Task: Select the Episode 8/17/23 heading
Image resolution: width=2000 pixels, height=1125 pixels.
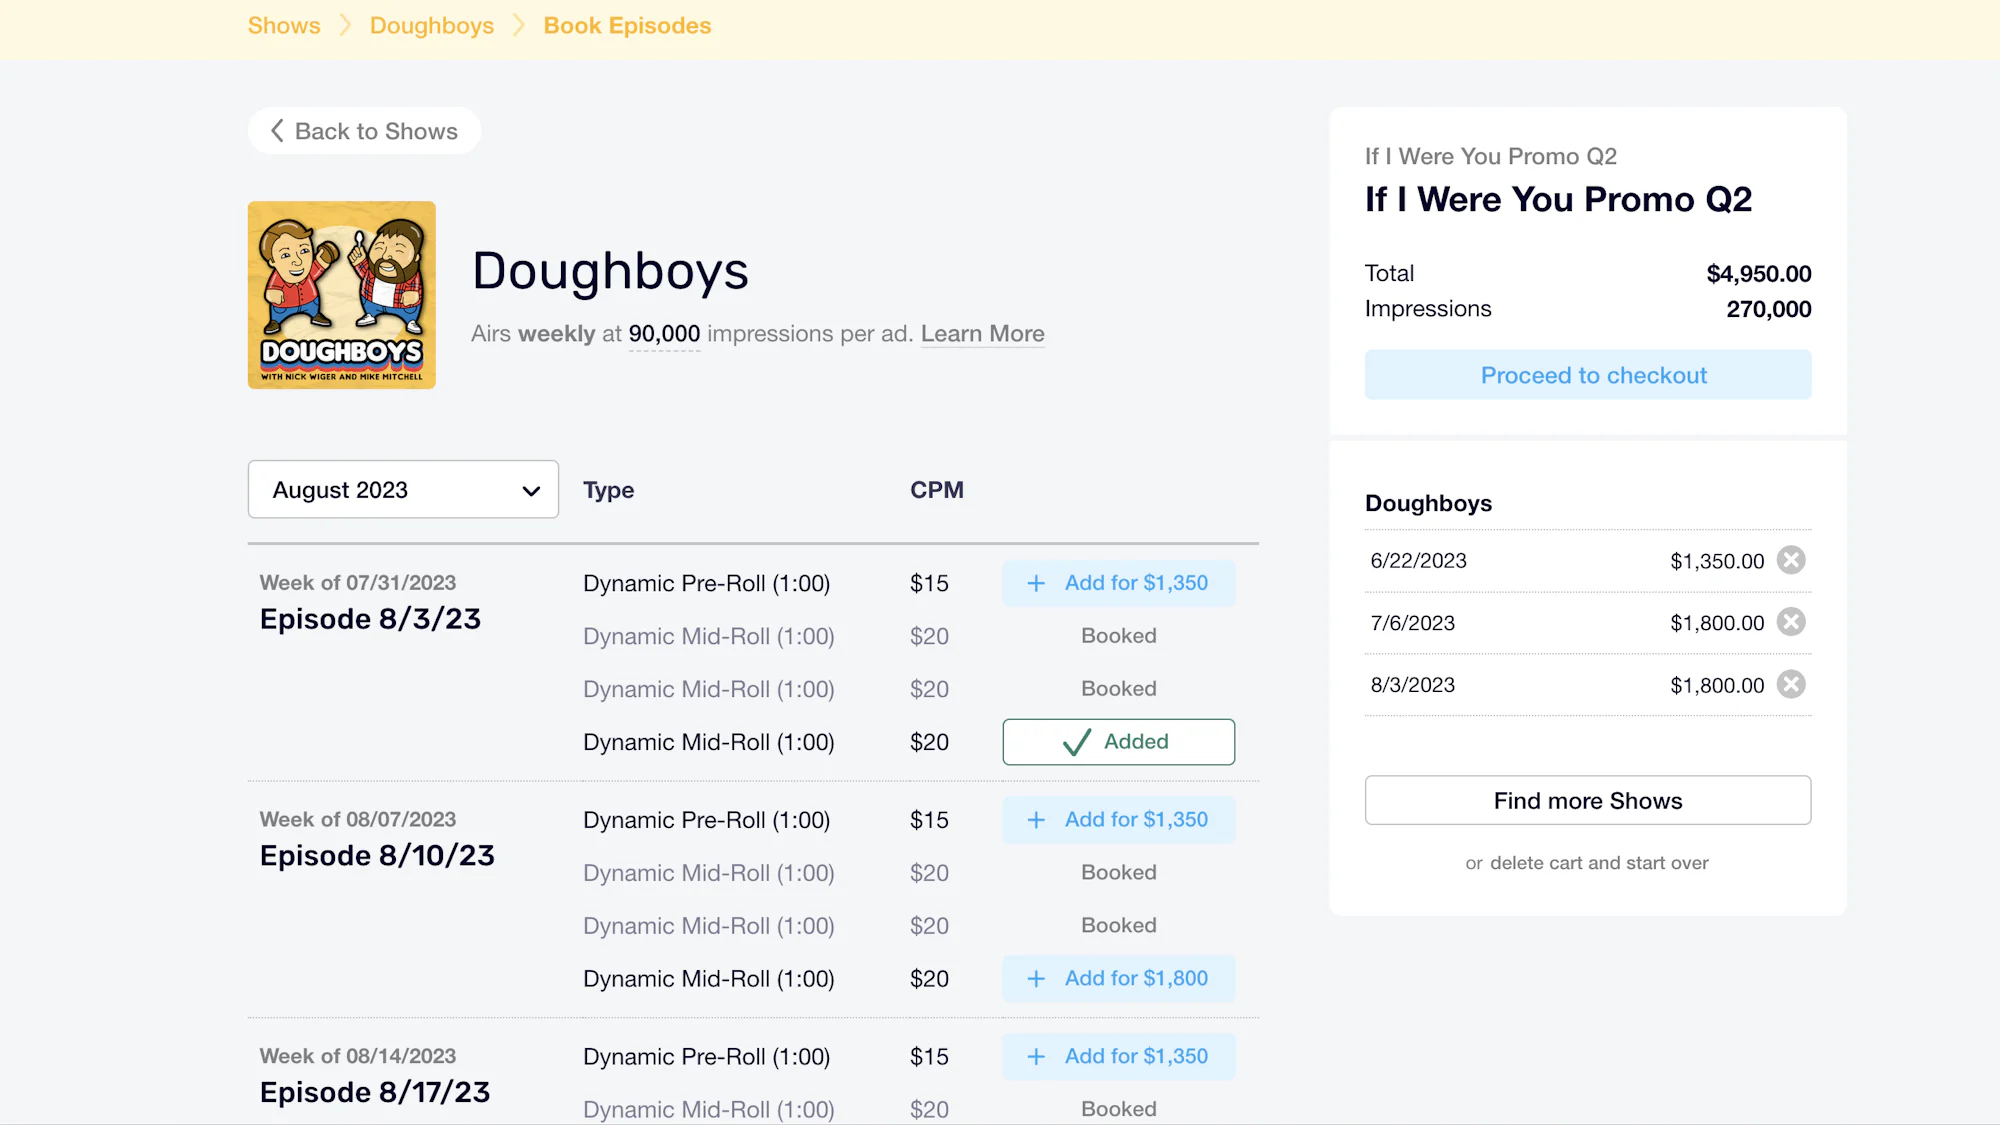Action: [x=375, y=1092]
